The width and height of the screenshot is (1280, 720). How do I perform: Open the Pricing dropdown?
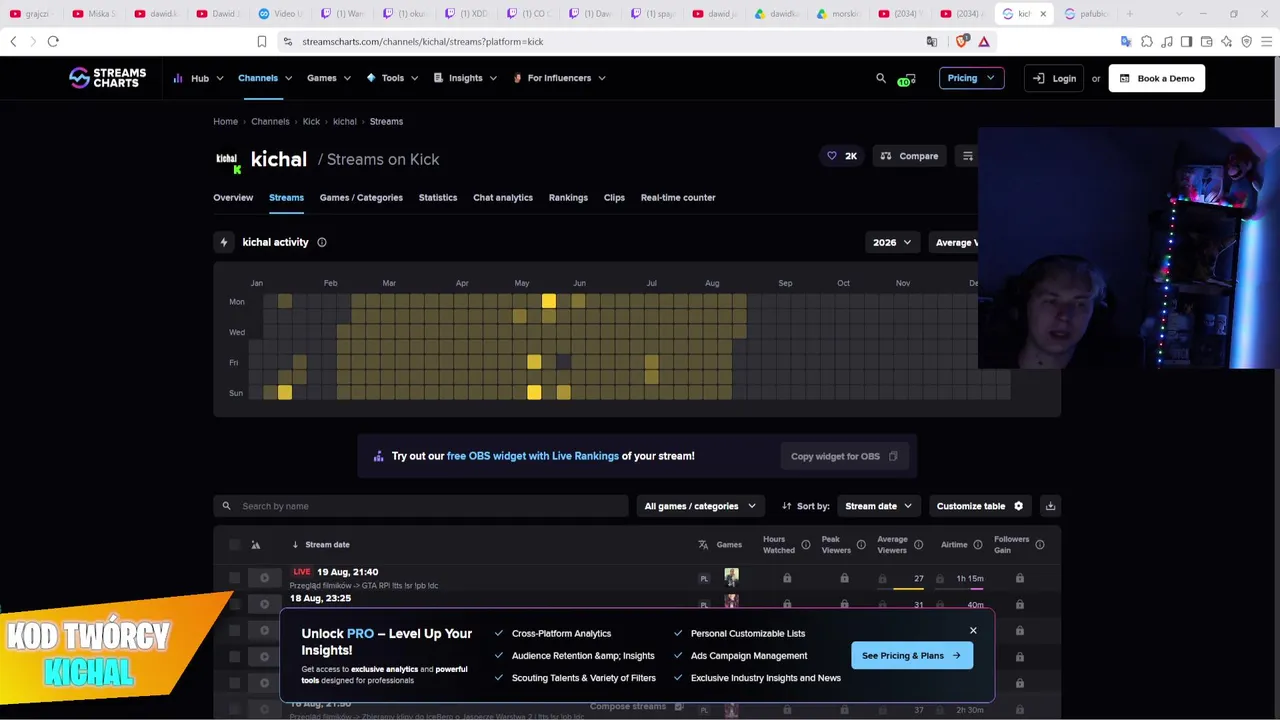coord(971,78)
